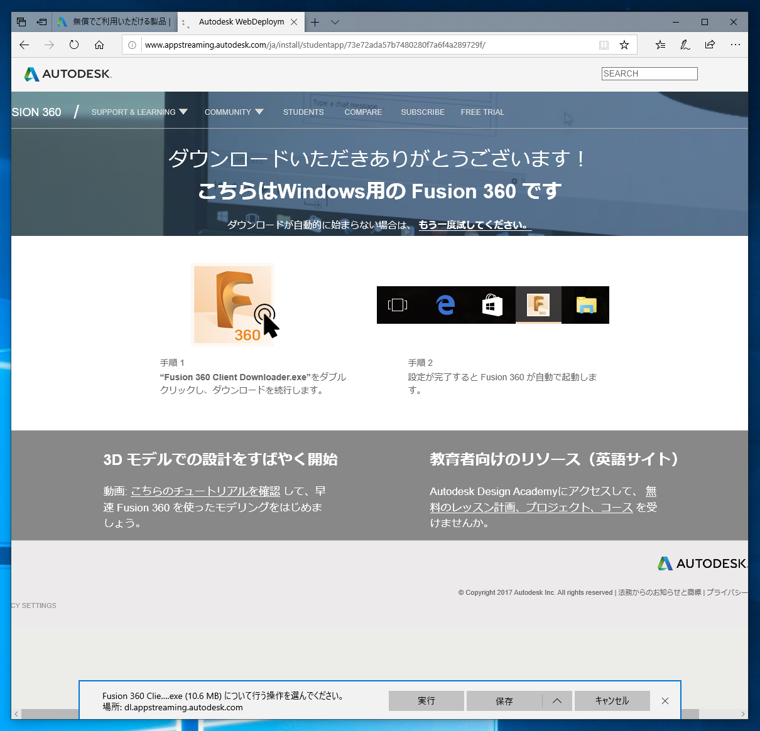Reload the page with refresh icon

tap(74, 45)
